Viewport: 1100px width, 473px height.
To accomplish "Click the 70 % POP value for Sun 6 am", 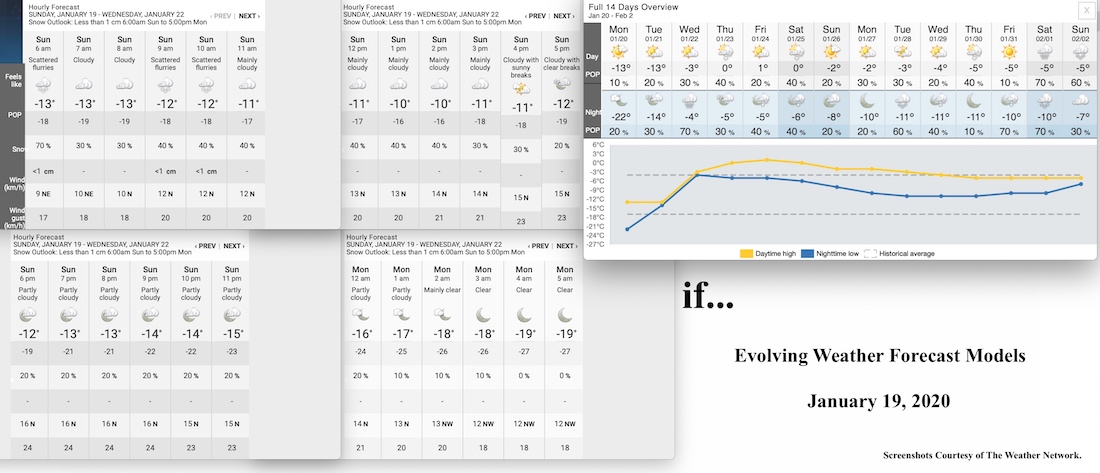I will [x=43, y=145].
